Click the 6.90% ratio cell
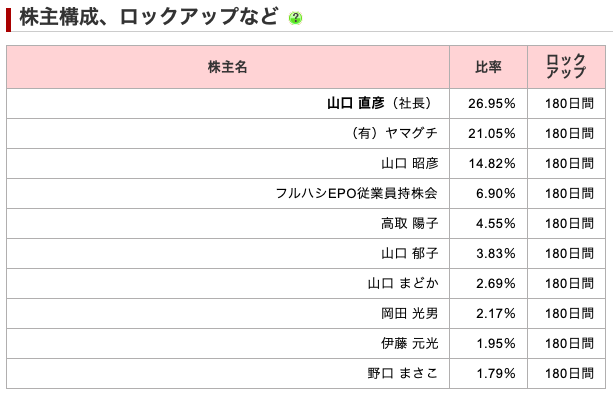Image resolution: width=613 pixels, height=393 pixels. pos(488,193)
